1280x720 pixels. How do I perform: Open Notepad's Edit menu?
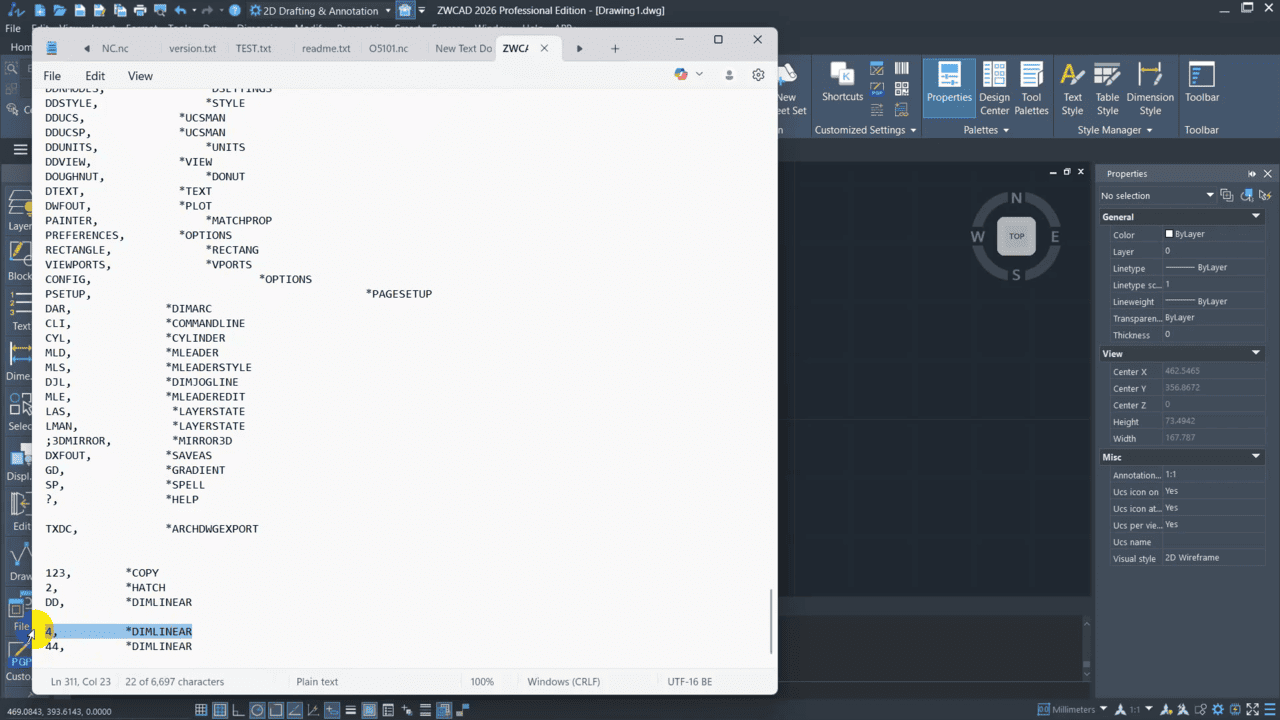point(95,76)
